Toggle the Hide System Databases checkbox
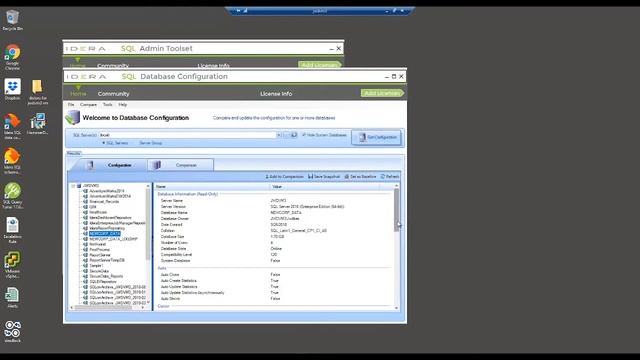 (304, 135)
